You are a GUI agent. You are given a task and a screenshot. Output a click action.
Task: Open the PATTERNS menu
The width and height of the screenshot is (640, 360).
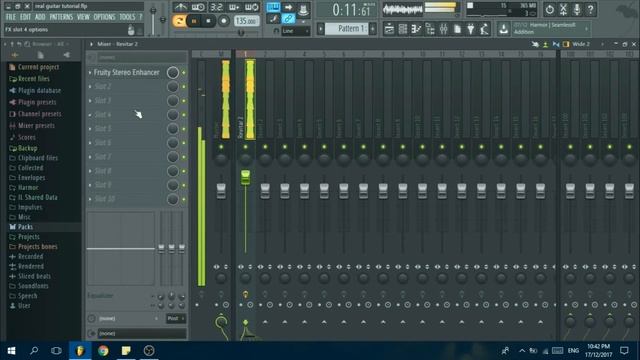click(x=61, y=17)
